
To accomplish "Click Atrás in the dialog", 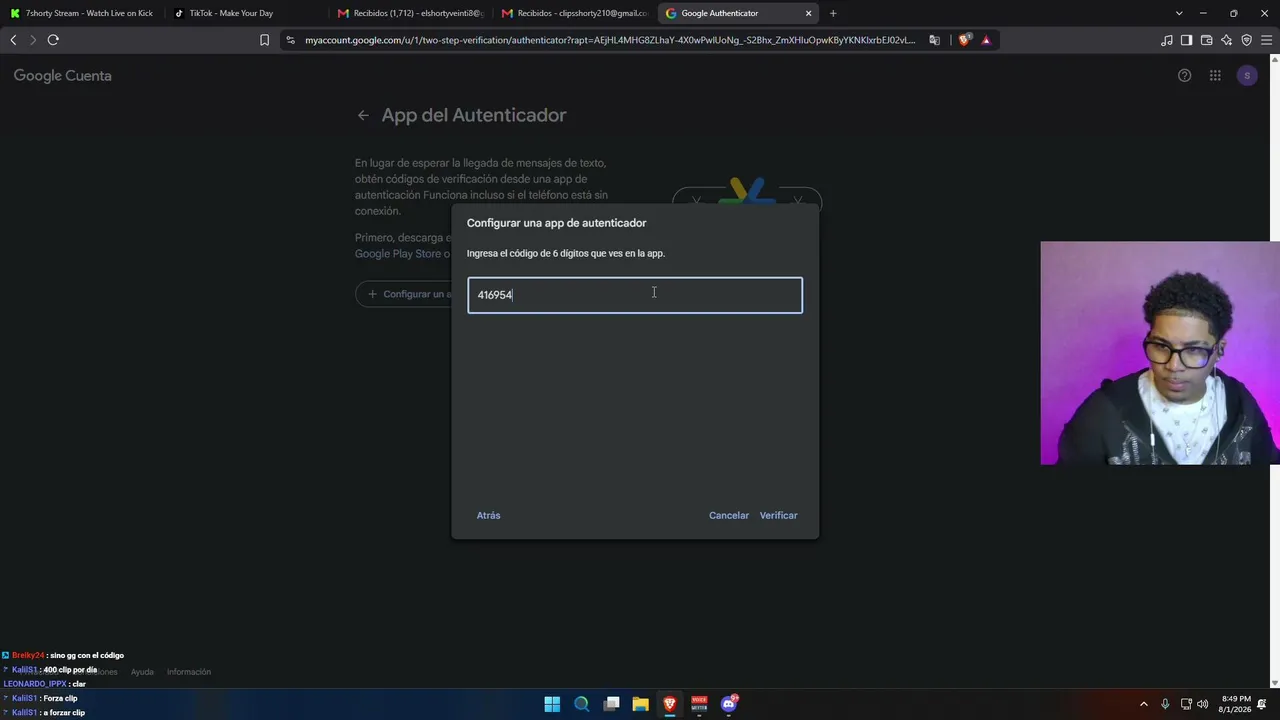I will [x=488, y=515].
